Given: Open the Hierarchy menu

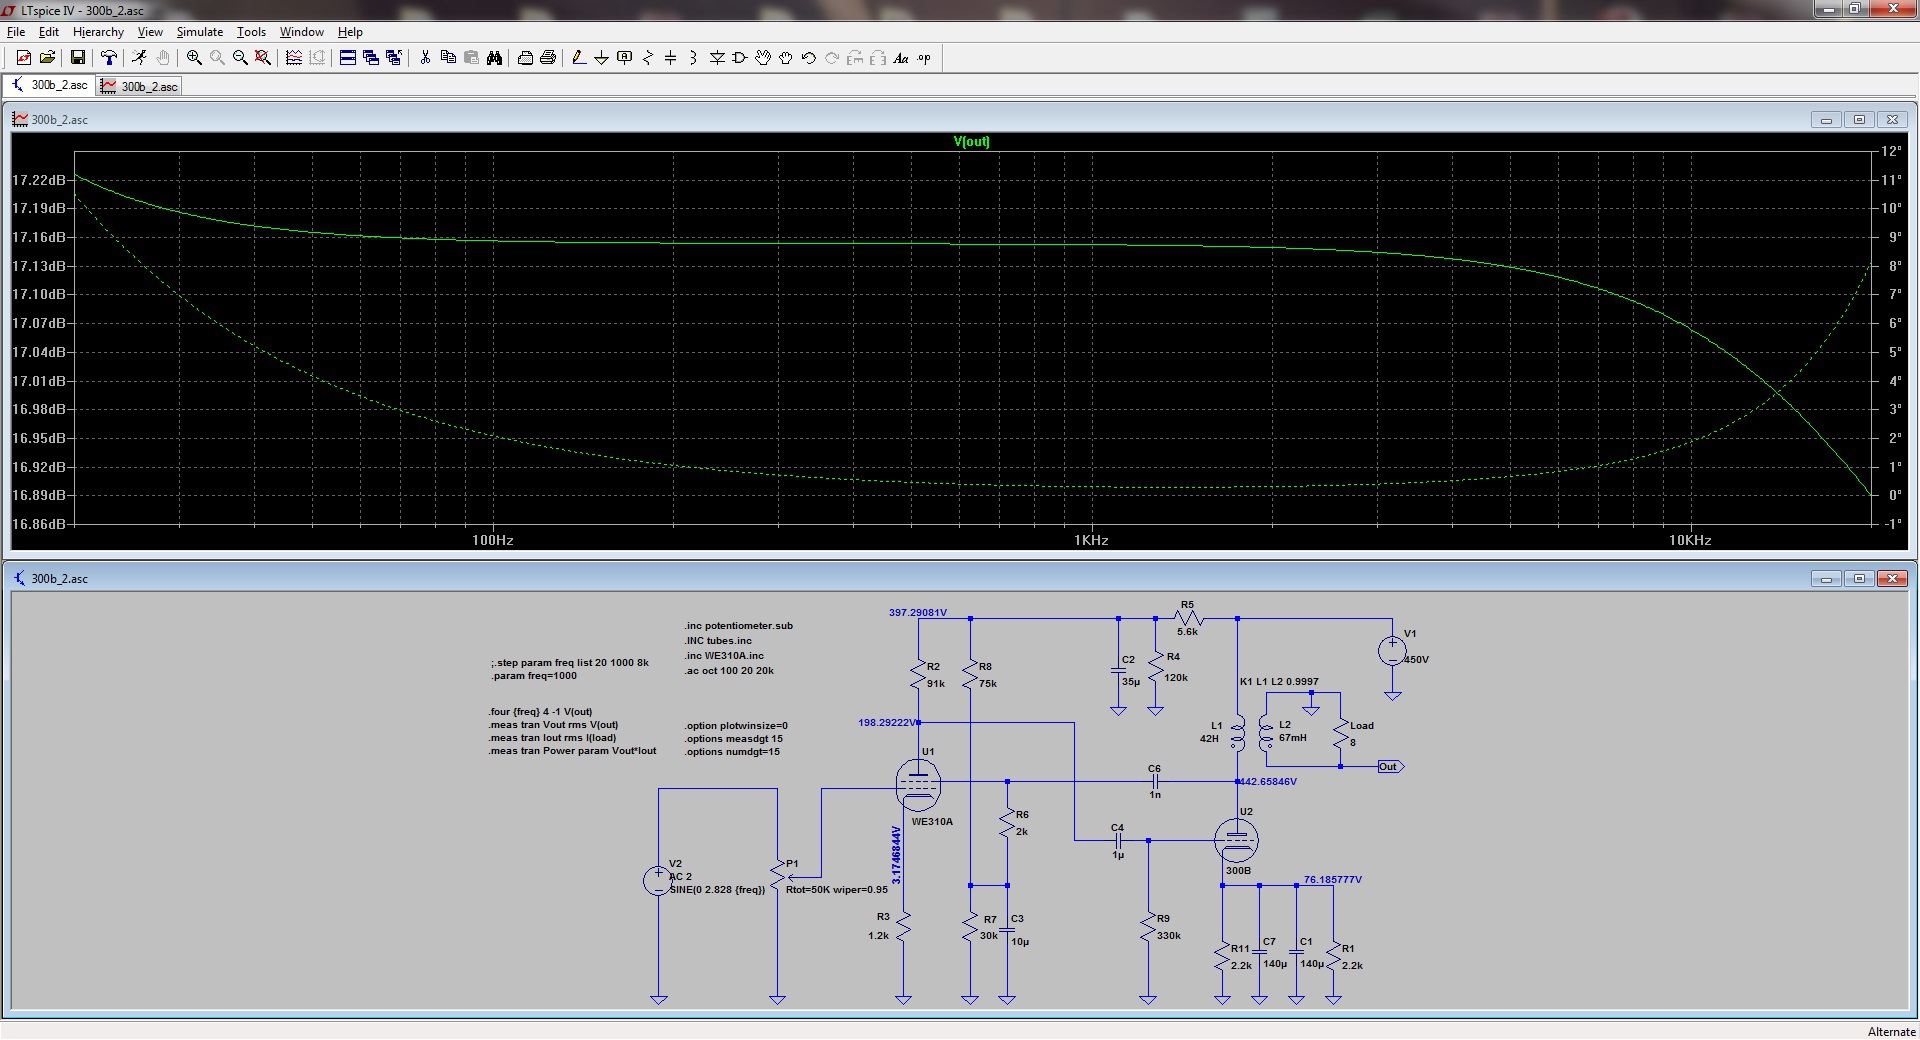Looking at the screenshot, I should pos(98,32).
